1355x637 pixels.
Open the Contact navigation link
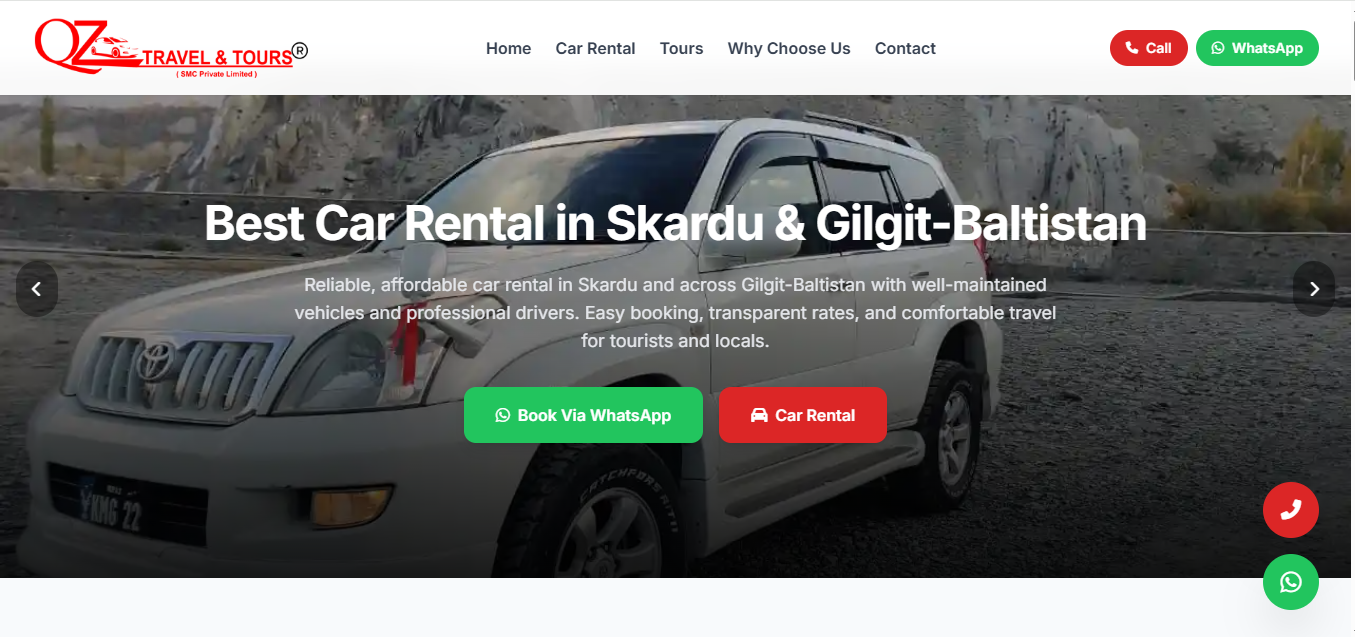pos(905,48)
